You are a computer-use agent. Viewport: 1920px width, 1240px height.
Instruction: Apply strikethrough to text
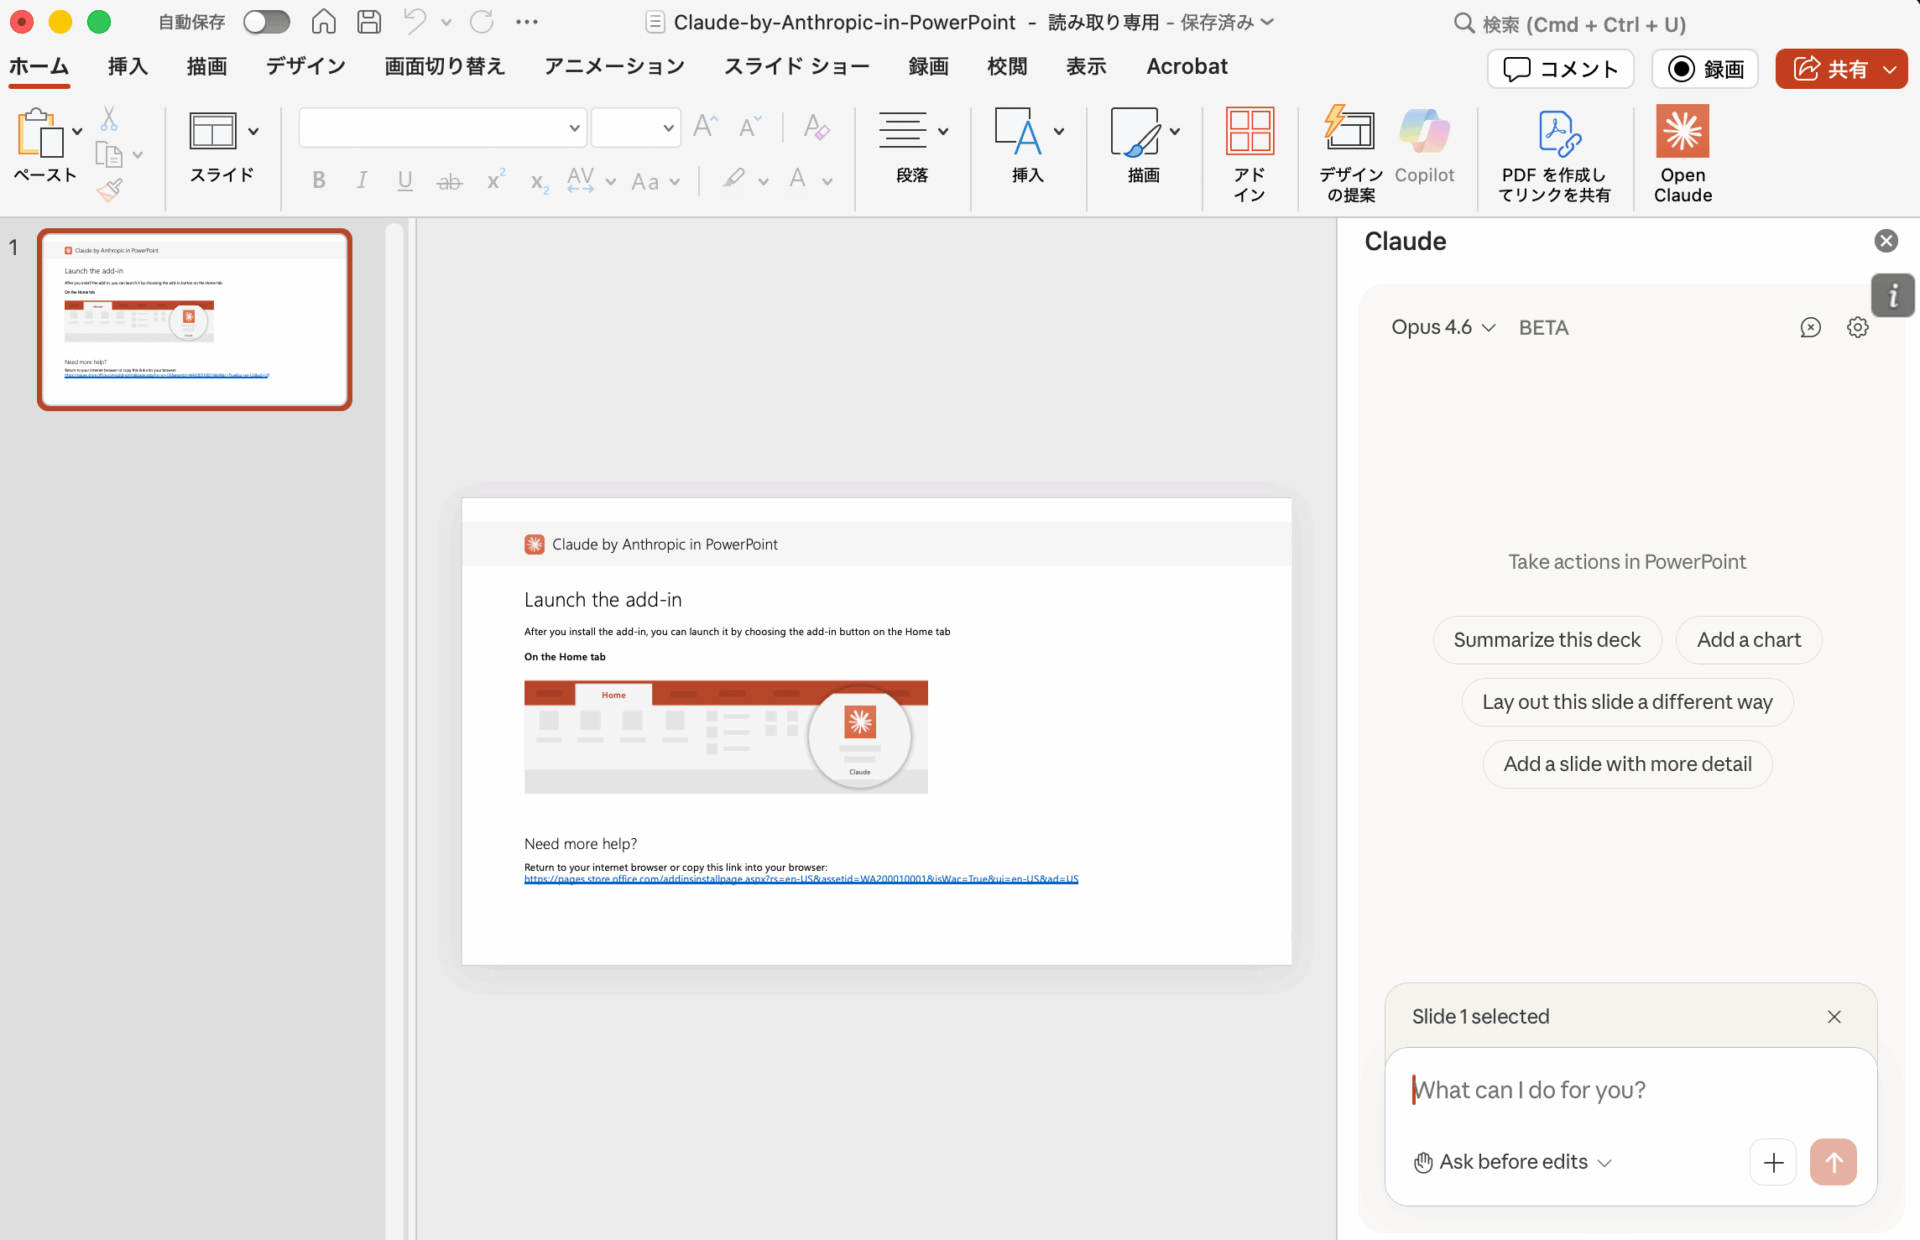click(449, 180)
